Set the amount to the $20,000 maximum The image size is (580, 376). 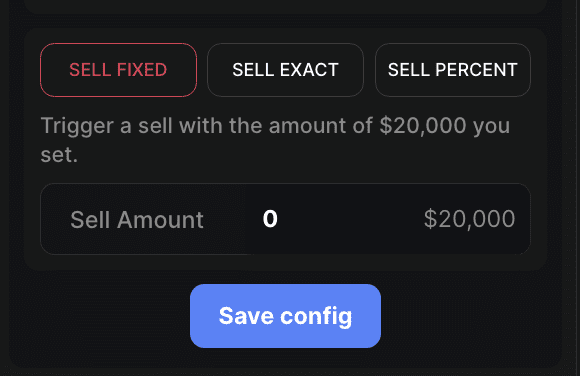pyautogui.click(x=469, y=219)
